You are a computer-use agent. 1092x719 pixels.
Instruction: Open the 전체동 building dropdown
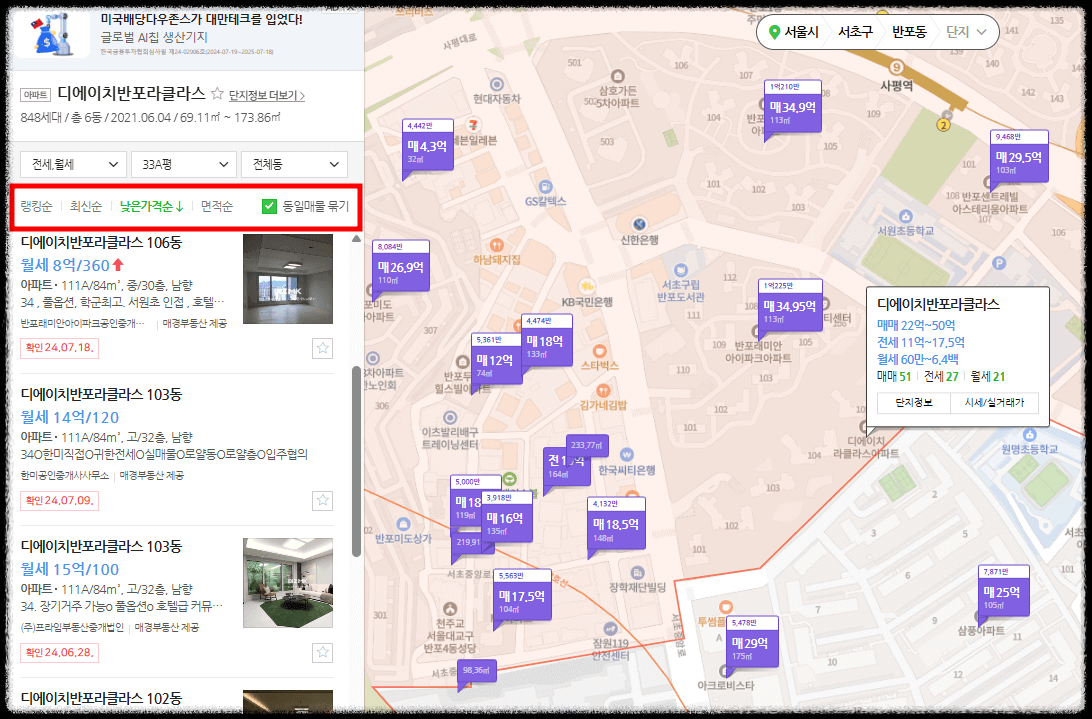click(294, 164)
